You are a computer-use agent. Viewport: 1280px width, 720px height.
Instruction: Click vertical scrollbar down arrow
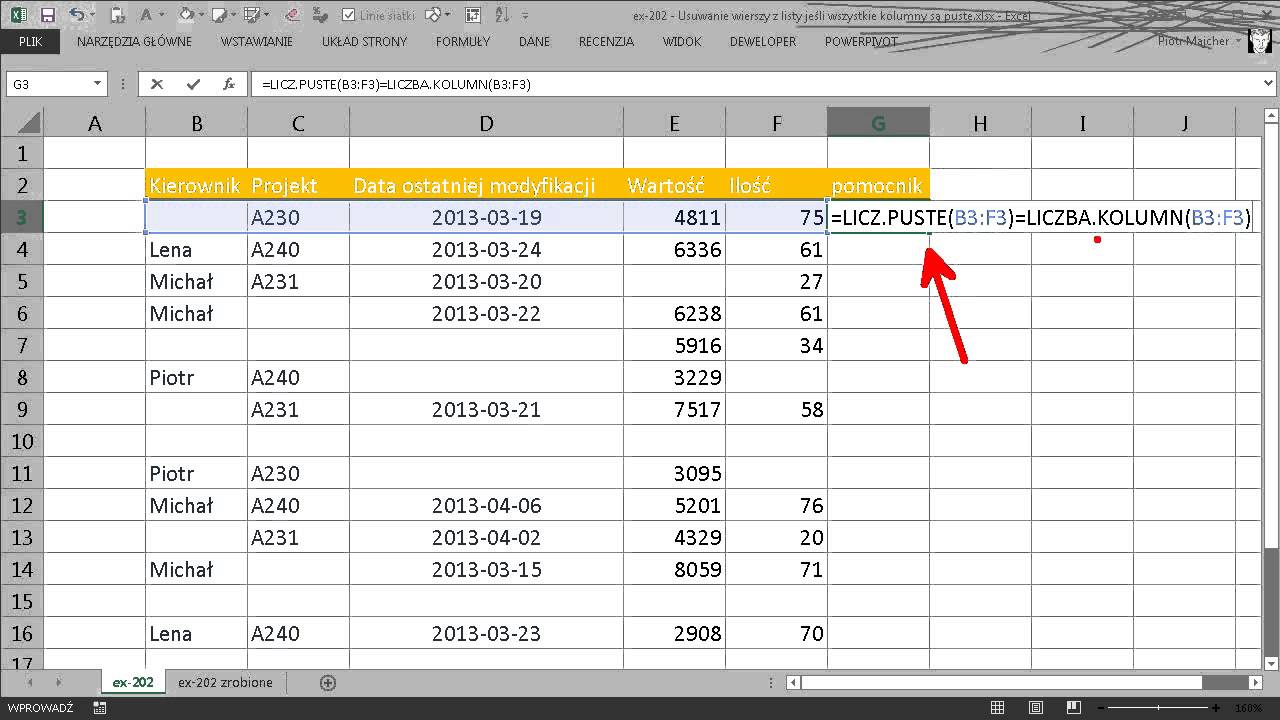(x=1271, y=662)
